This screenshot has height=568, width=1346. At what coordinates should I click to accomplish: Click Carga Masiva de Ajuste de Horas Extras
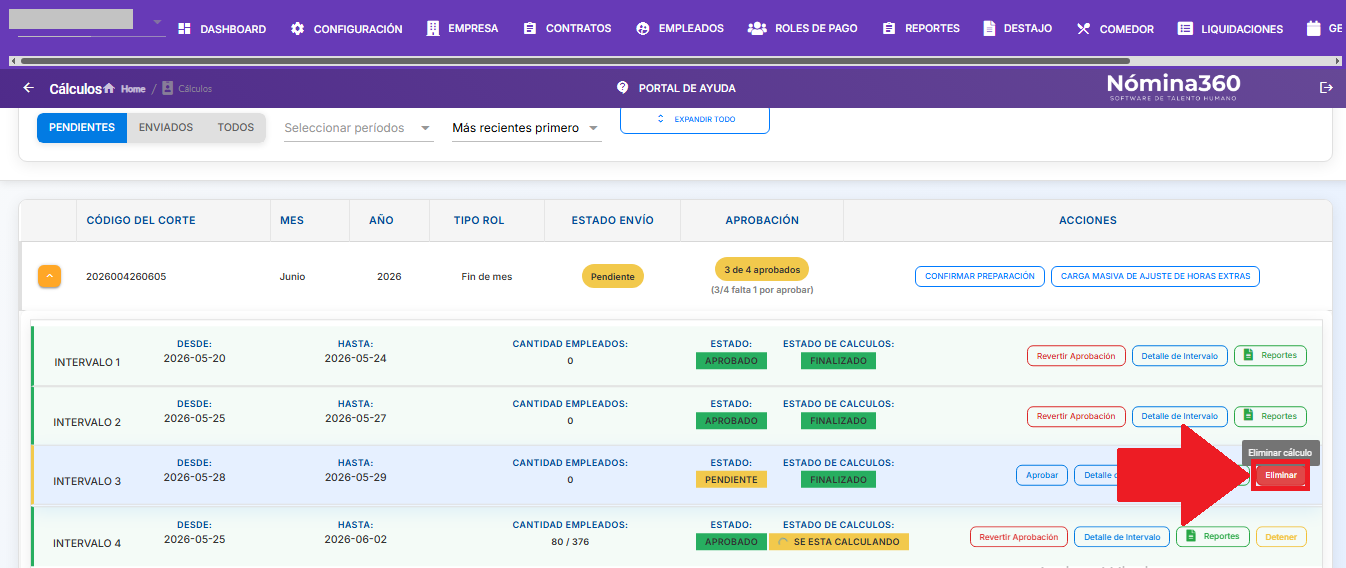tap(1155, 276)
